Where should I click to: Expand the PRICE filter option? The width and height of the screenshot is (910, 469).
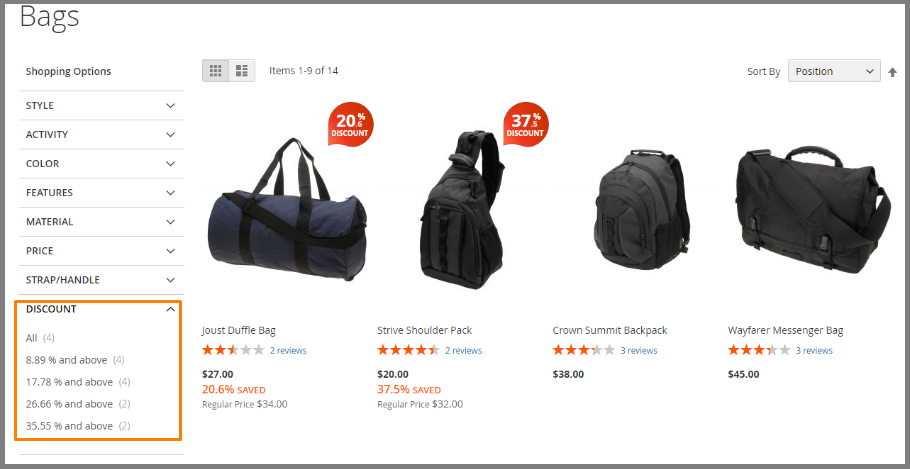pyautogui.click(x=101, y=251)
